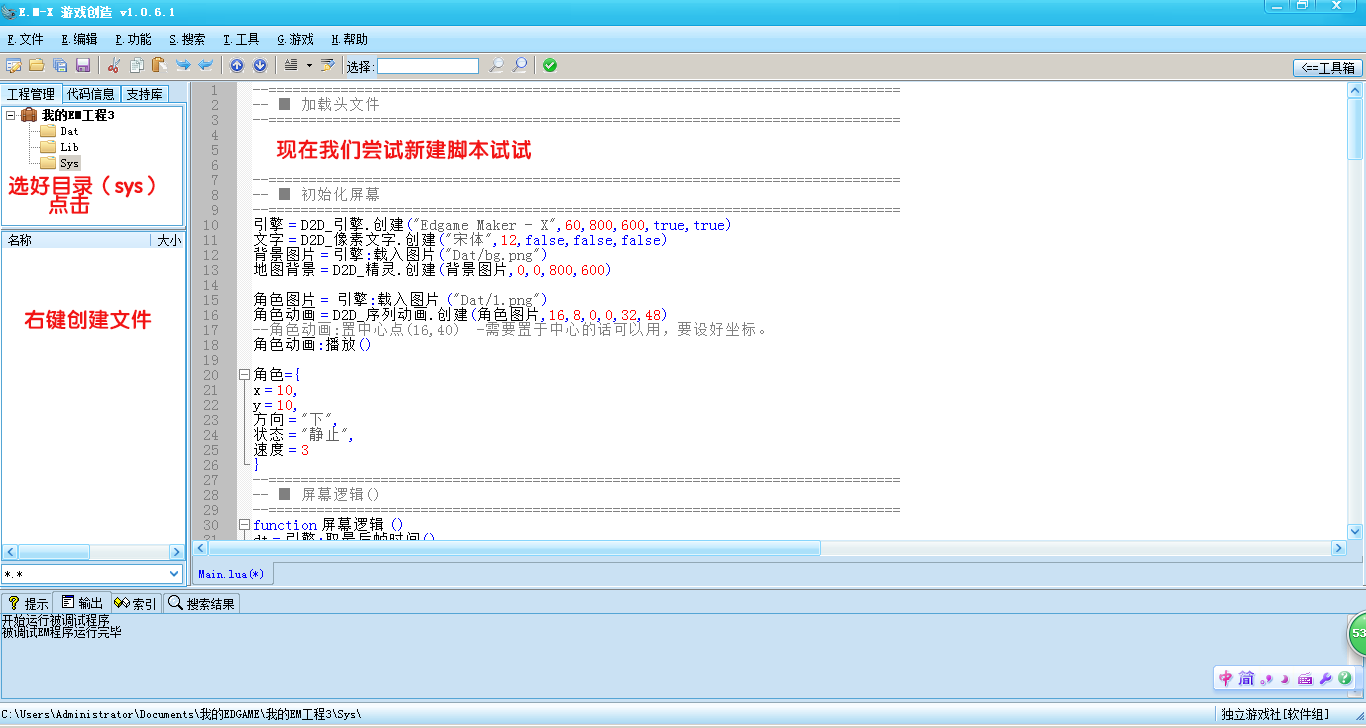The width and height of the screenshot is (1366, 728).
Task: Click the round blue up-arrow icon
Action: coord(237,66)
